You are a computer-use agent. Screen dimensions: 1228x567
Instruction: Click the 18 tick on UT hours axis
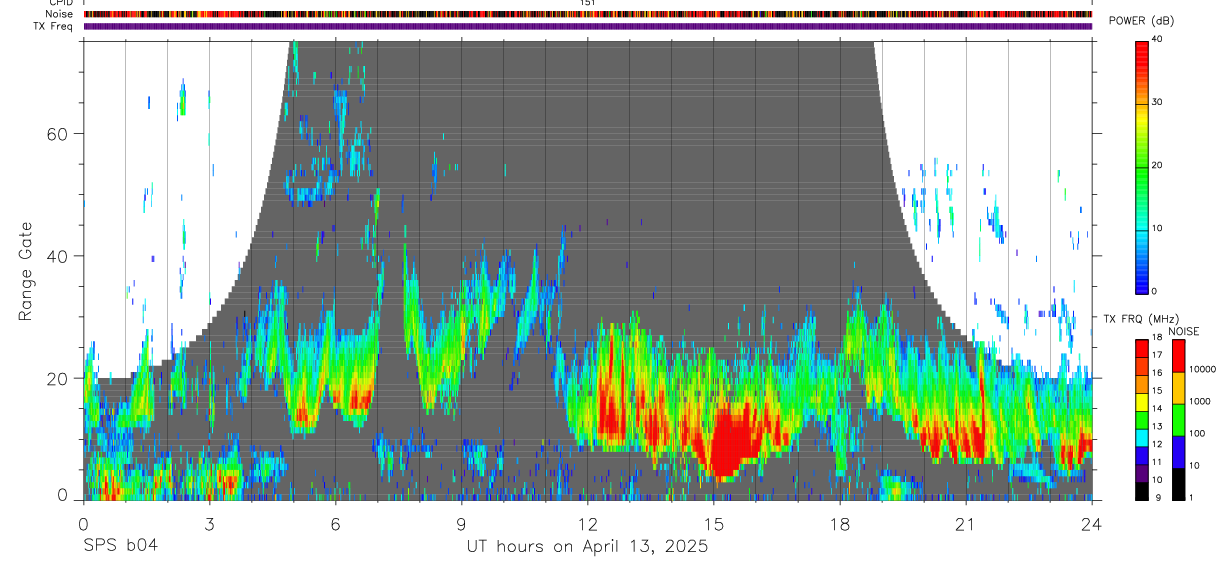pyautogui.click(x=839, y=524)
